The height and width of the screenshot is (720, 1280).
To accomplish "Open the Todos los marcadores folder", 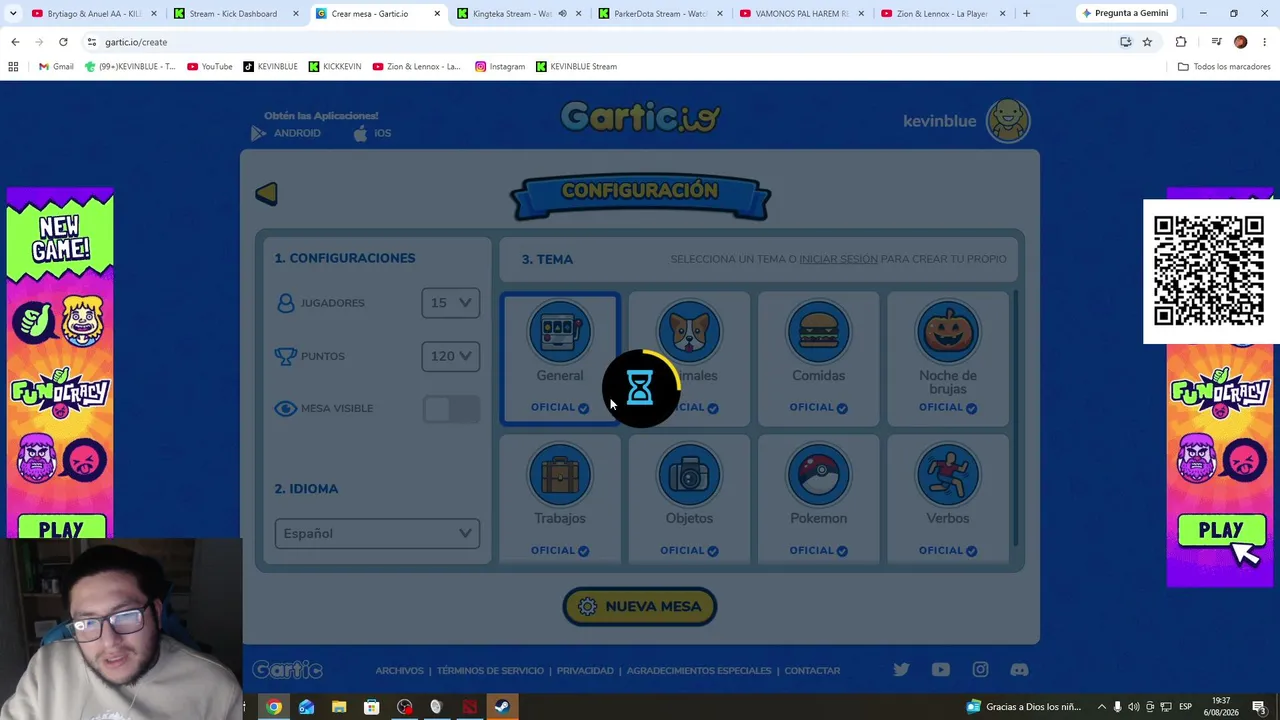I will coord(1224,67).
